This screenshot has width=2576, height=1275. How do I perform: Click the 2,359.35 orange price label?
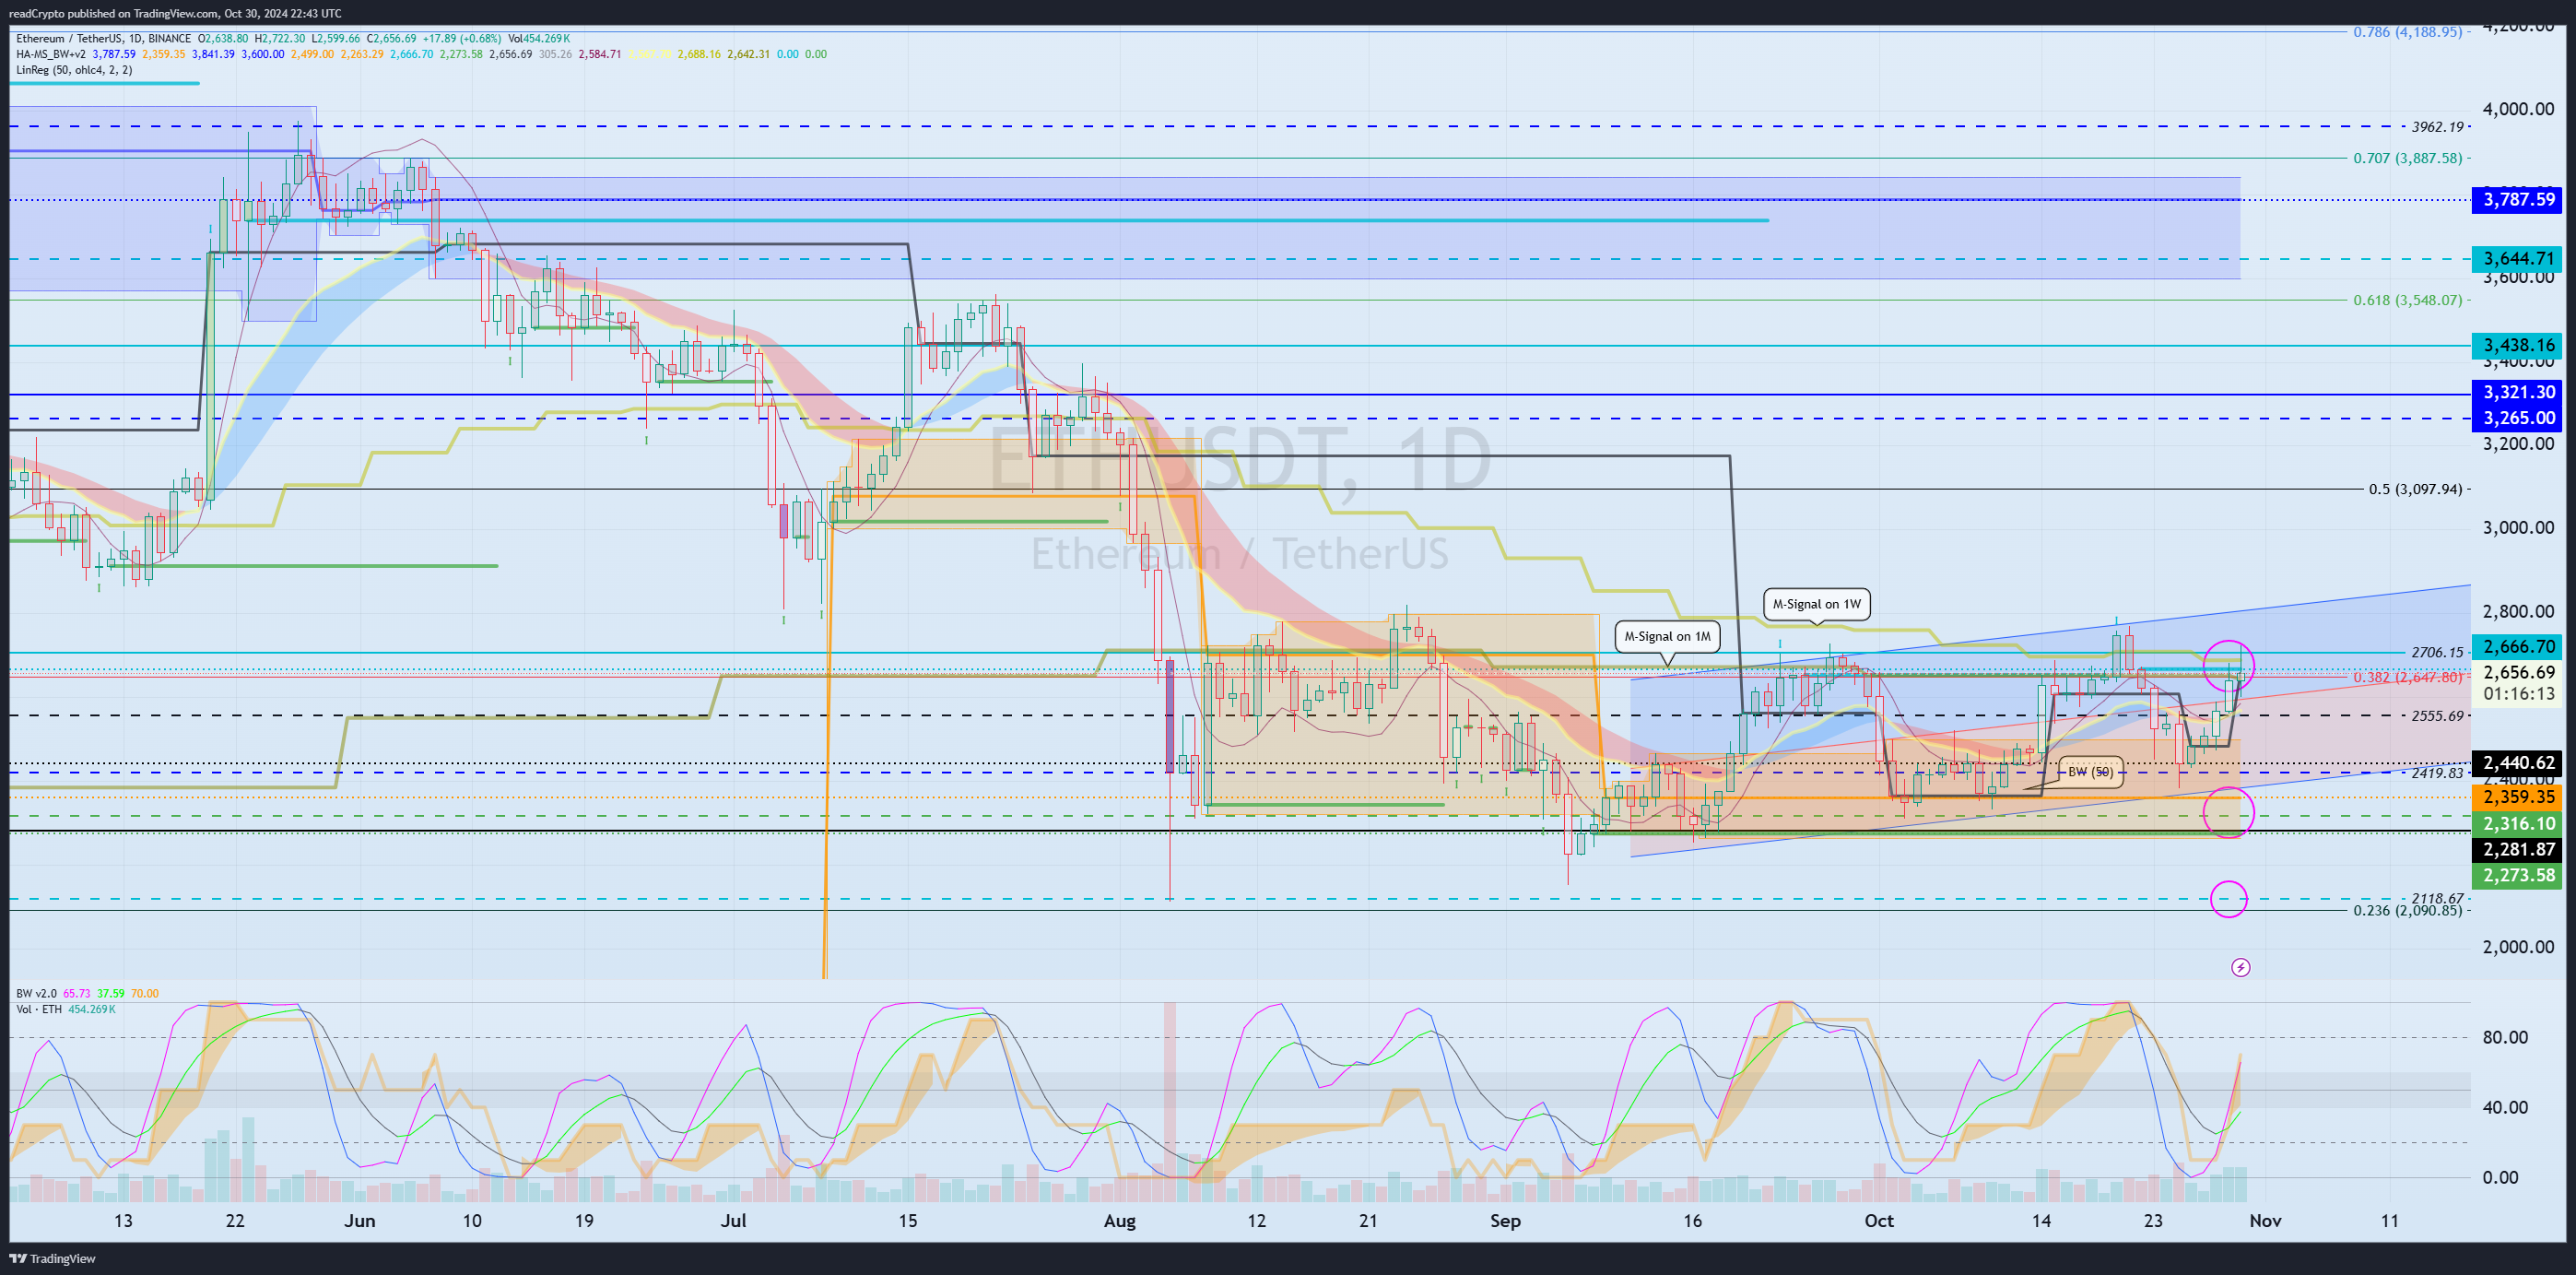coord(2518,797)
